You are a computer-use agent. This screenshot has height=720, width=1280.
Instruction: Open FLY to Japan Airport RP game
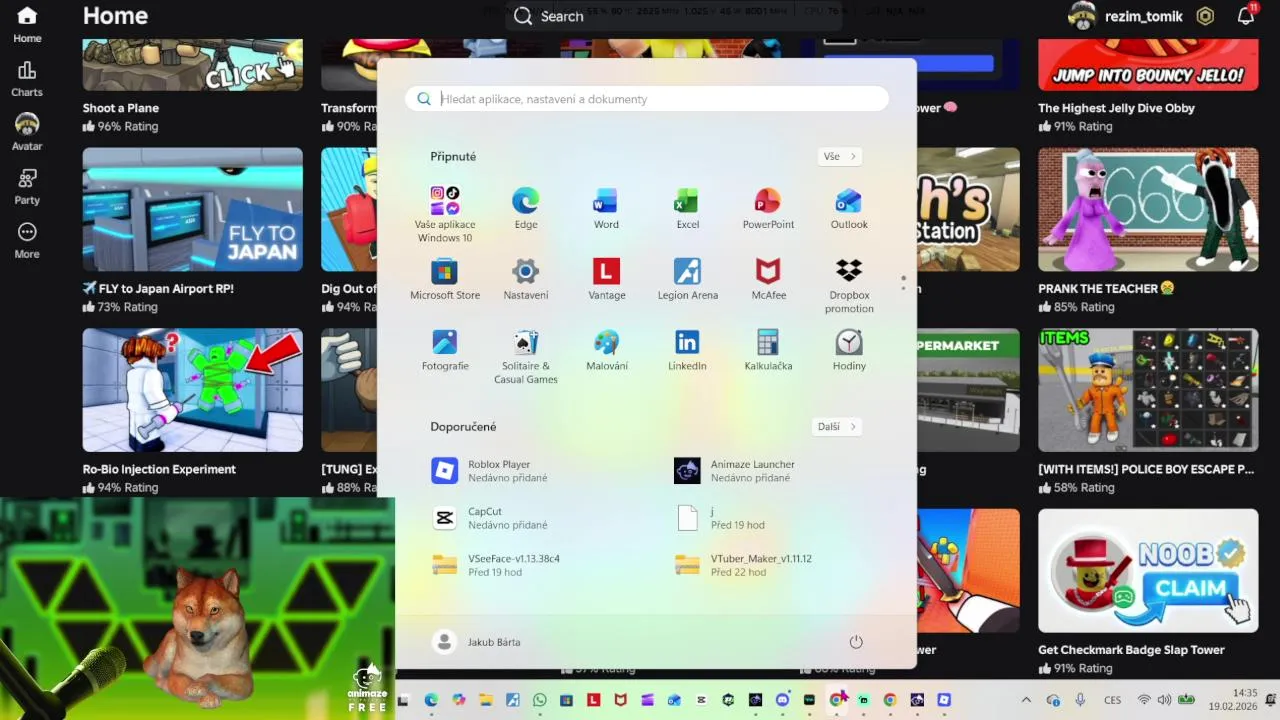click(x=192, y=209)
